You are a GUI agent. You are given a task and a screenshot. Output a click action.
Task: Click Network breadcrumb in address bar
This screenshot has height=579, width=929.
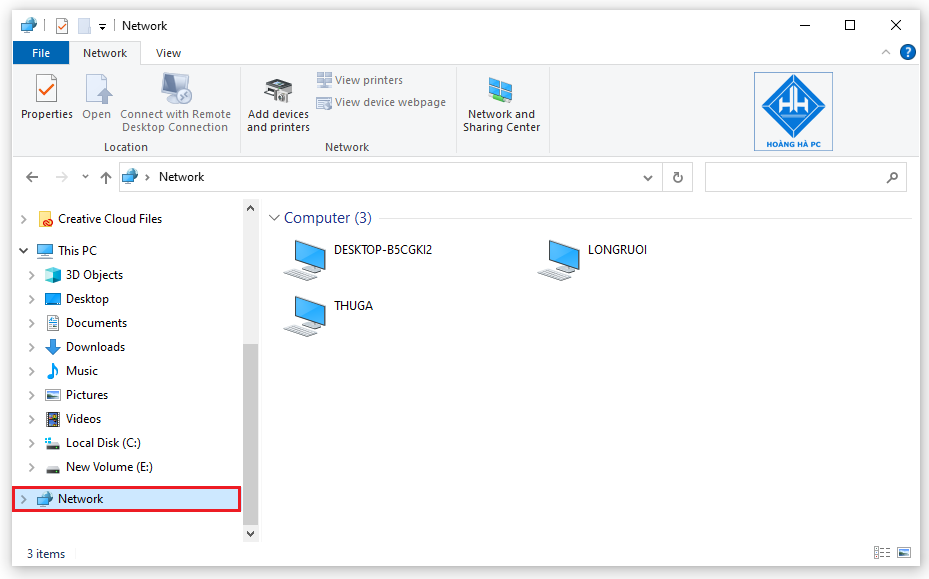[181, 177]
